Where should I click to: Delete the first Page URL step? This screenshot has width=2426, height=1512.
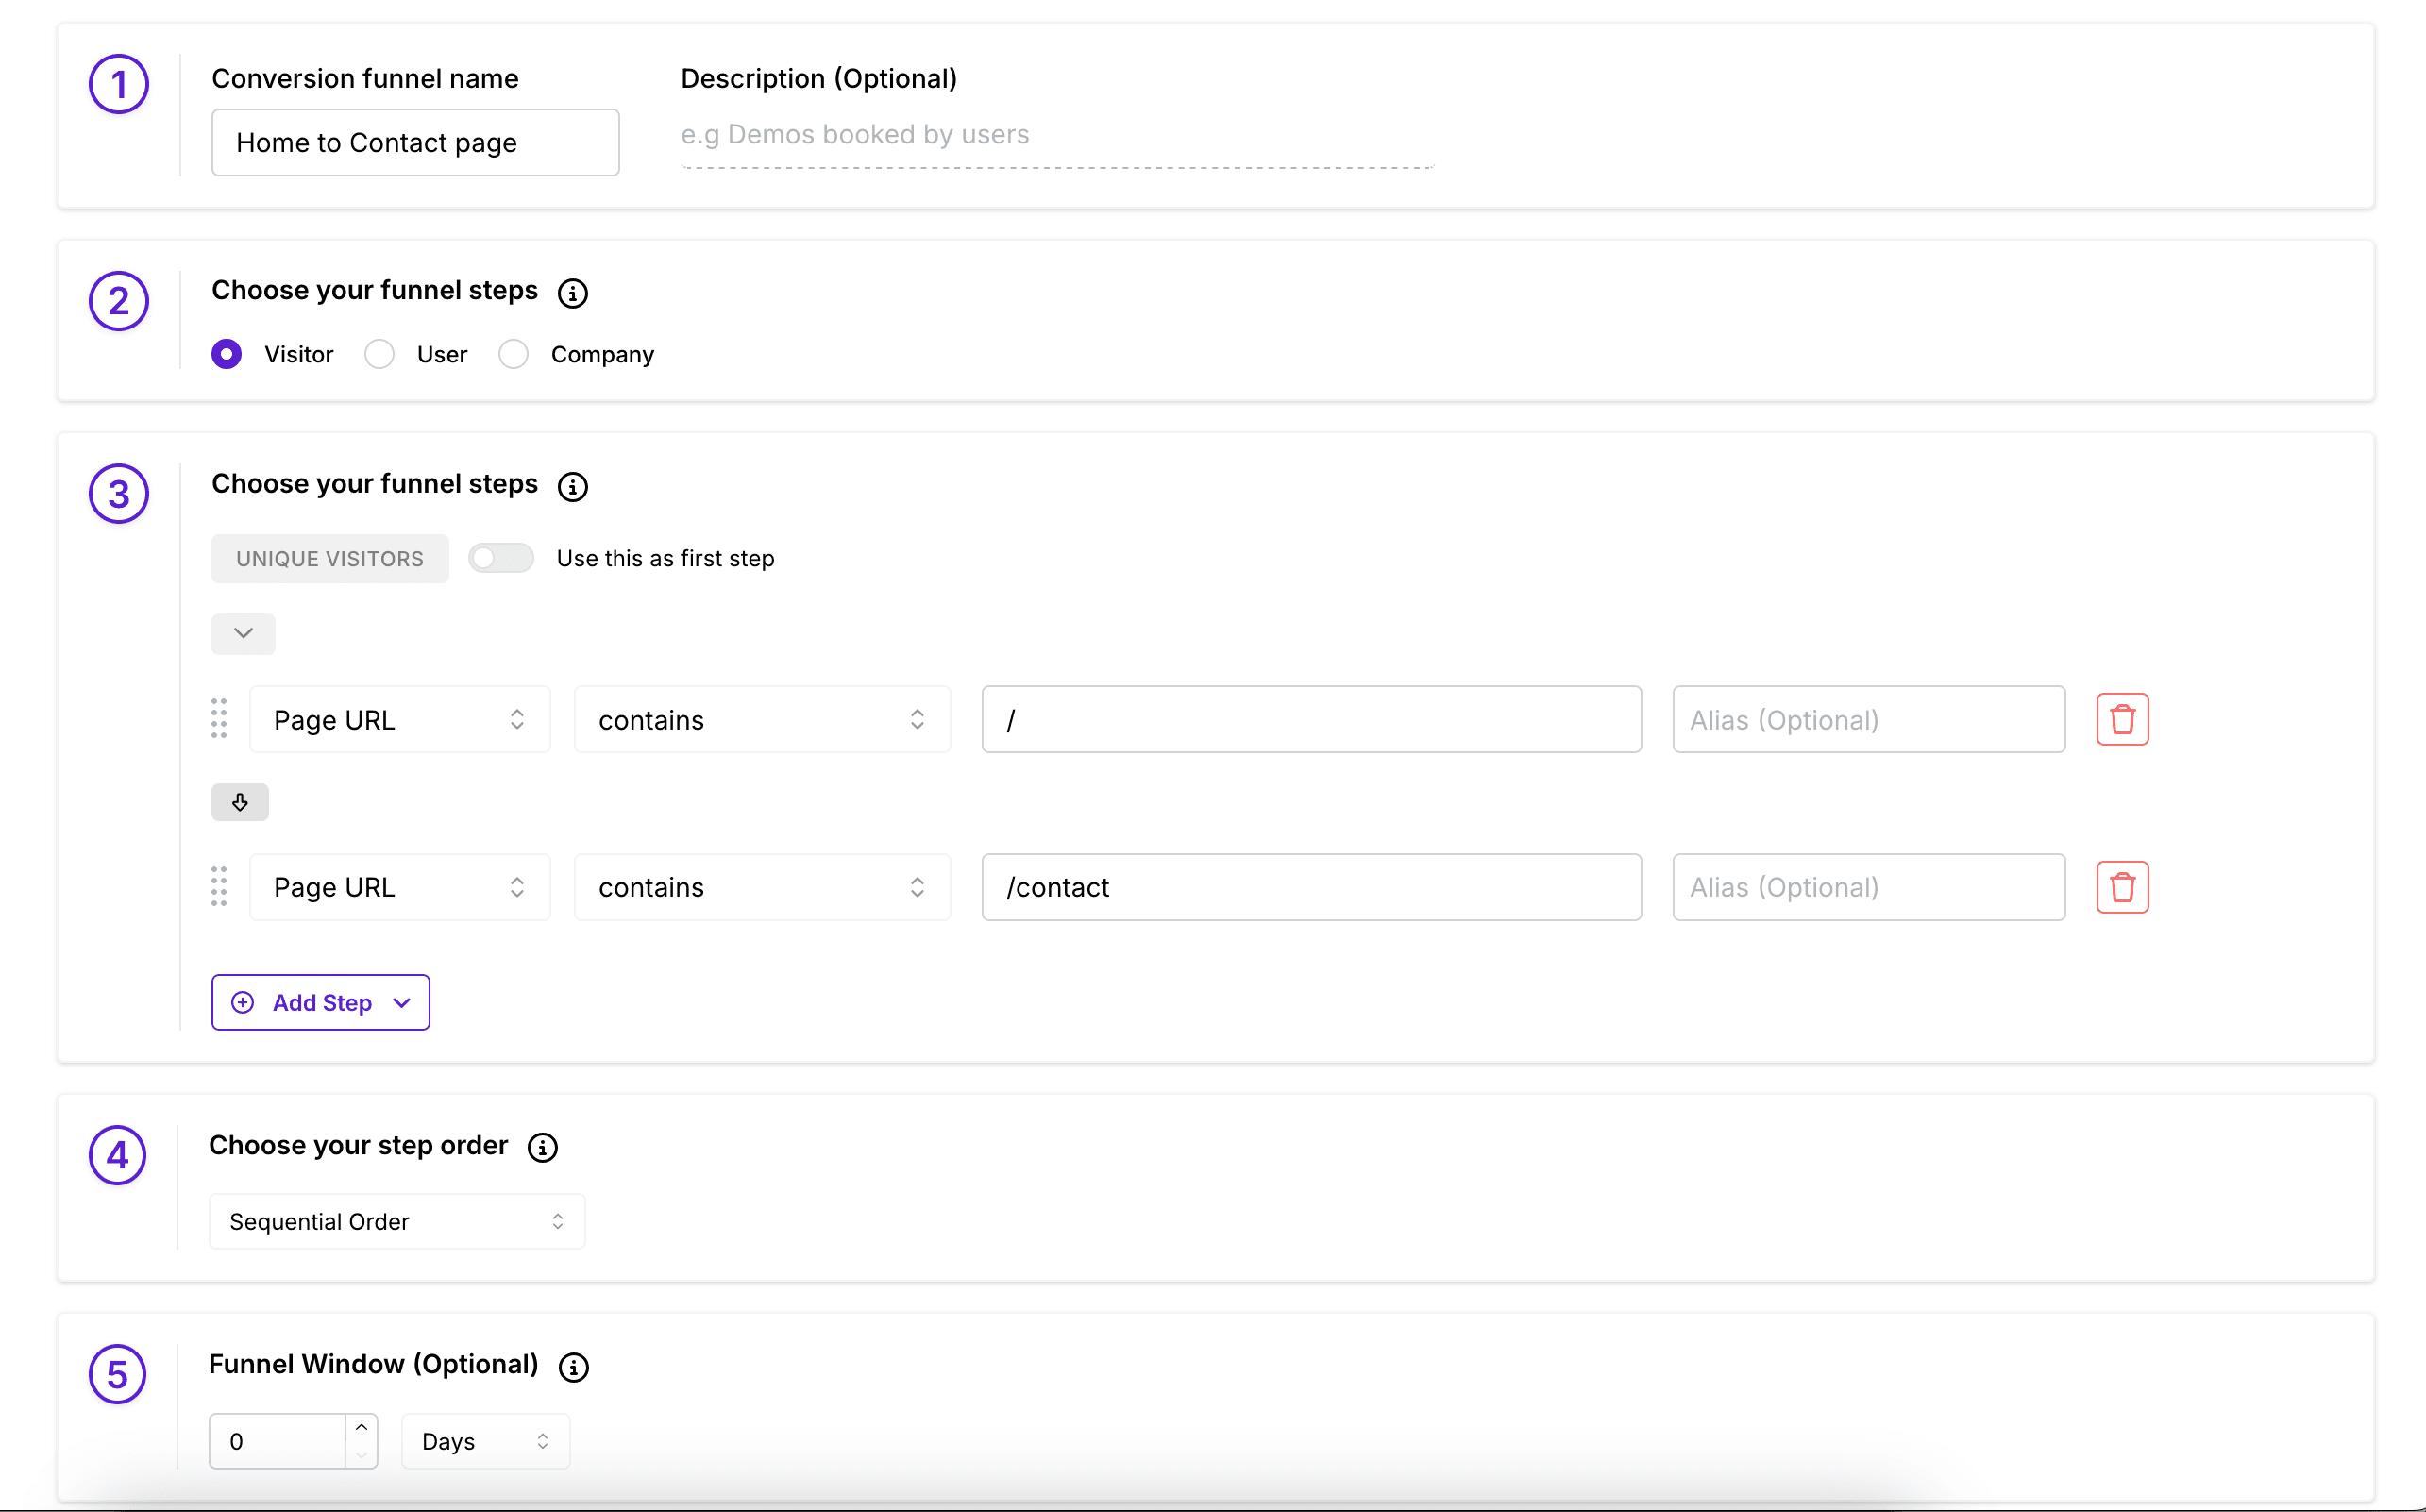(2121, 719)
